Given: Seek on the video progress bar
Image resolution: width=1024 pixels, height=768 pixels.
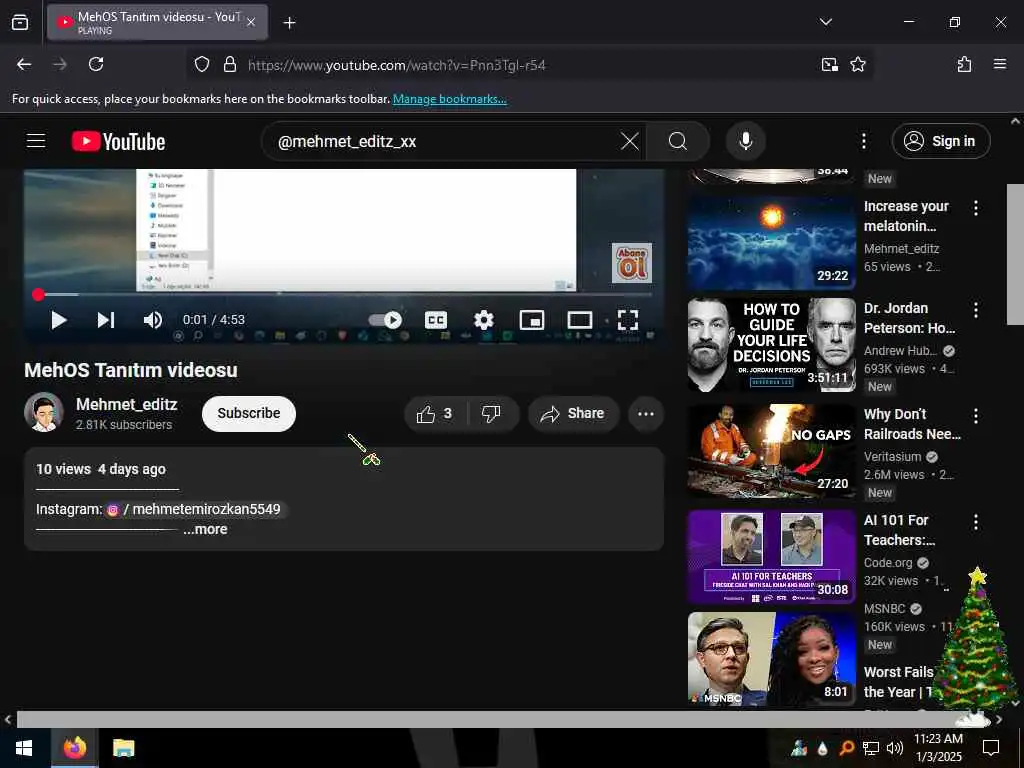Looking at the screenshot, I should tap(344, 295).
